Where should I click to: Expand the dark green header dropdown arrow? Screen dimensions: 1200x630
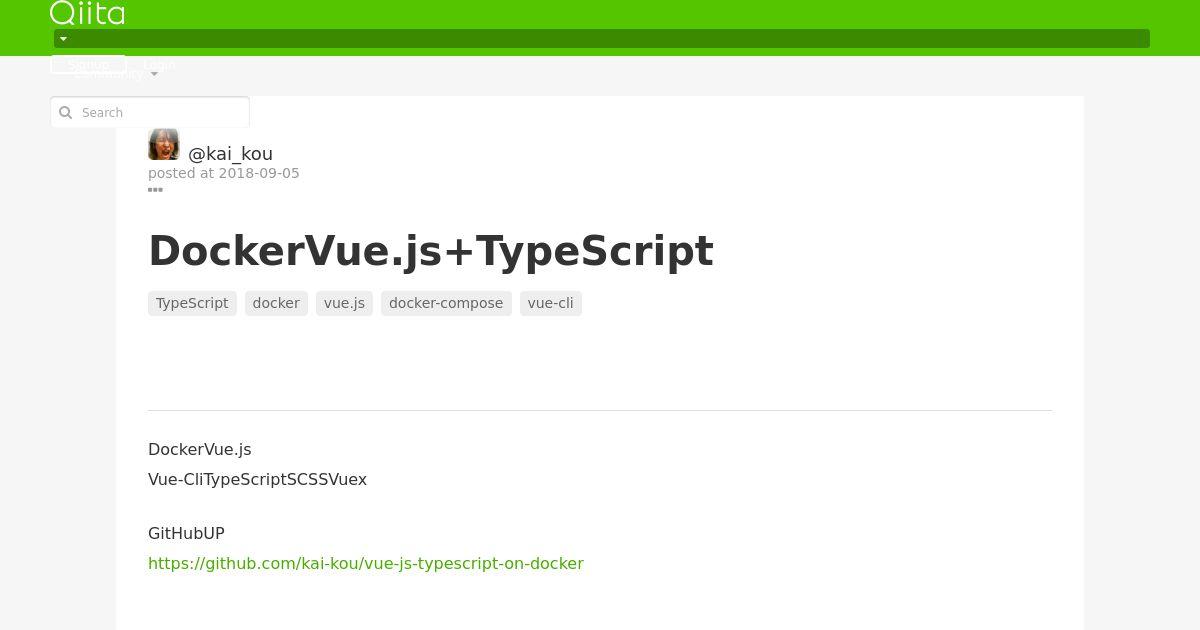[x=63, y=39]
